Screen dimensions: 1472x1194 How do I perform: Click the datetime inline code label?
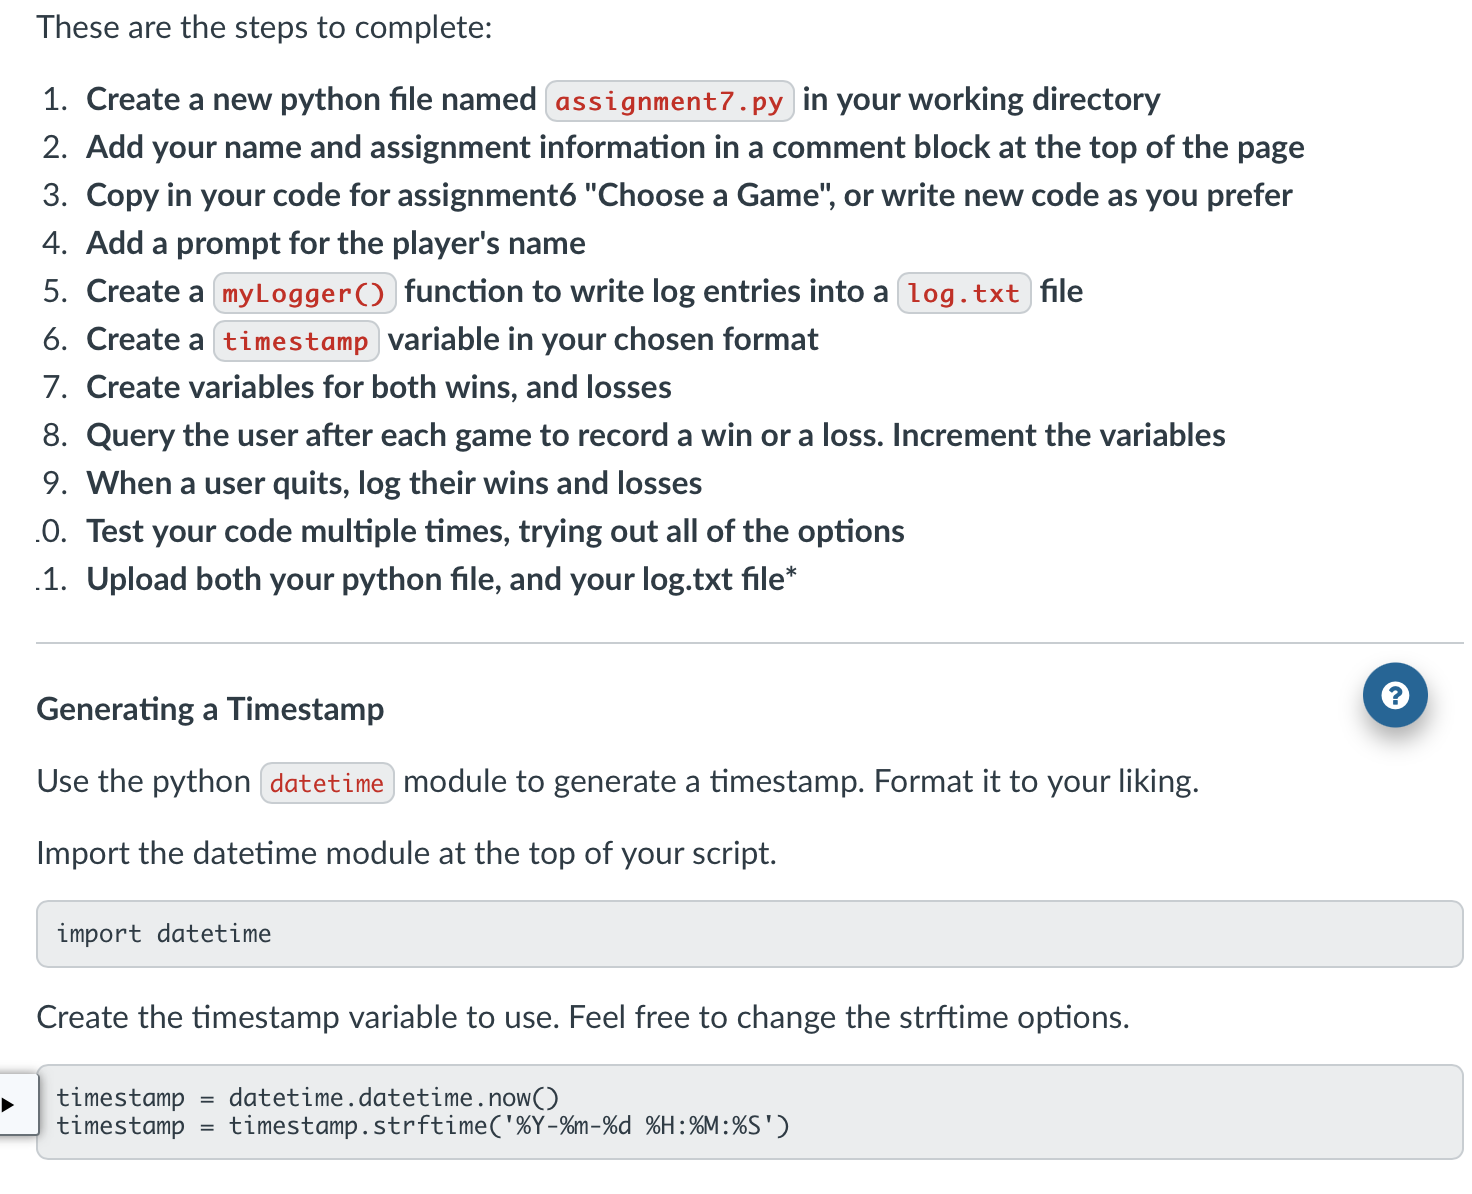[326, 783]
